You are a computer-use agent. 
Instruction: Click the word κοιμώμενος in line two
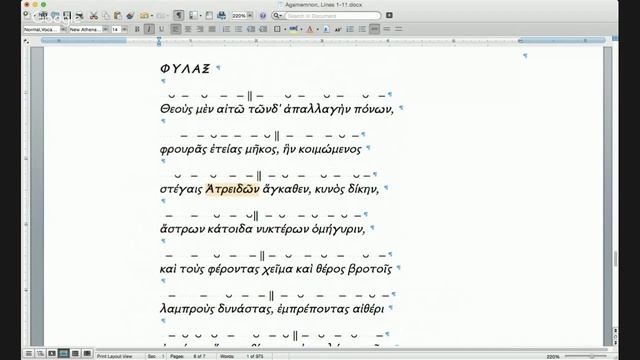pyautogui.click(x=330, y=149)
